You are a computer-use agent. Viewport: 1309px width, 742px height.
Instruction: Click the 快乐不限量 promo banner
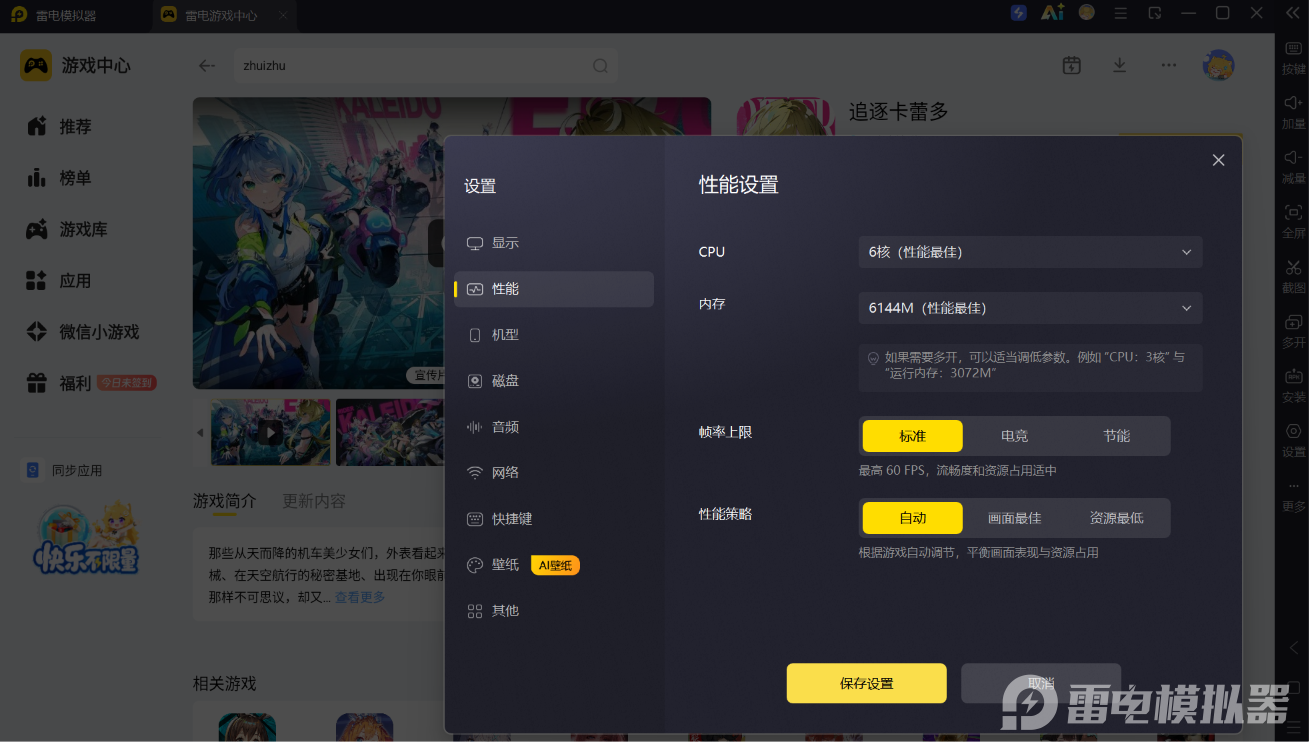click(x=86, y=537)
